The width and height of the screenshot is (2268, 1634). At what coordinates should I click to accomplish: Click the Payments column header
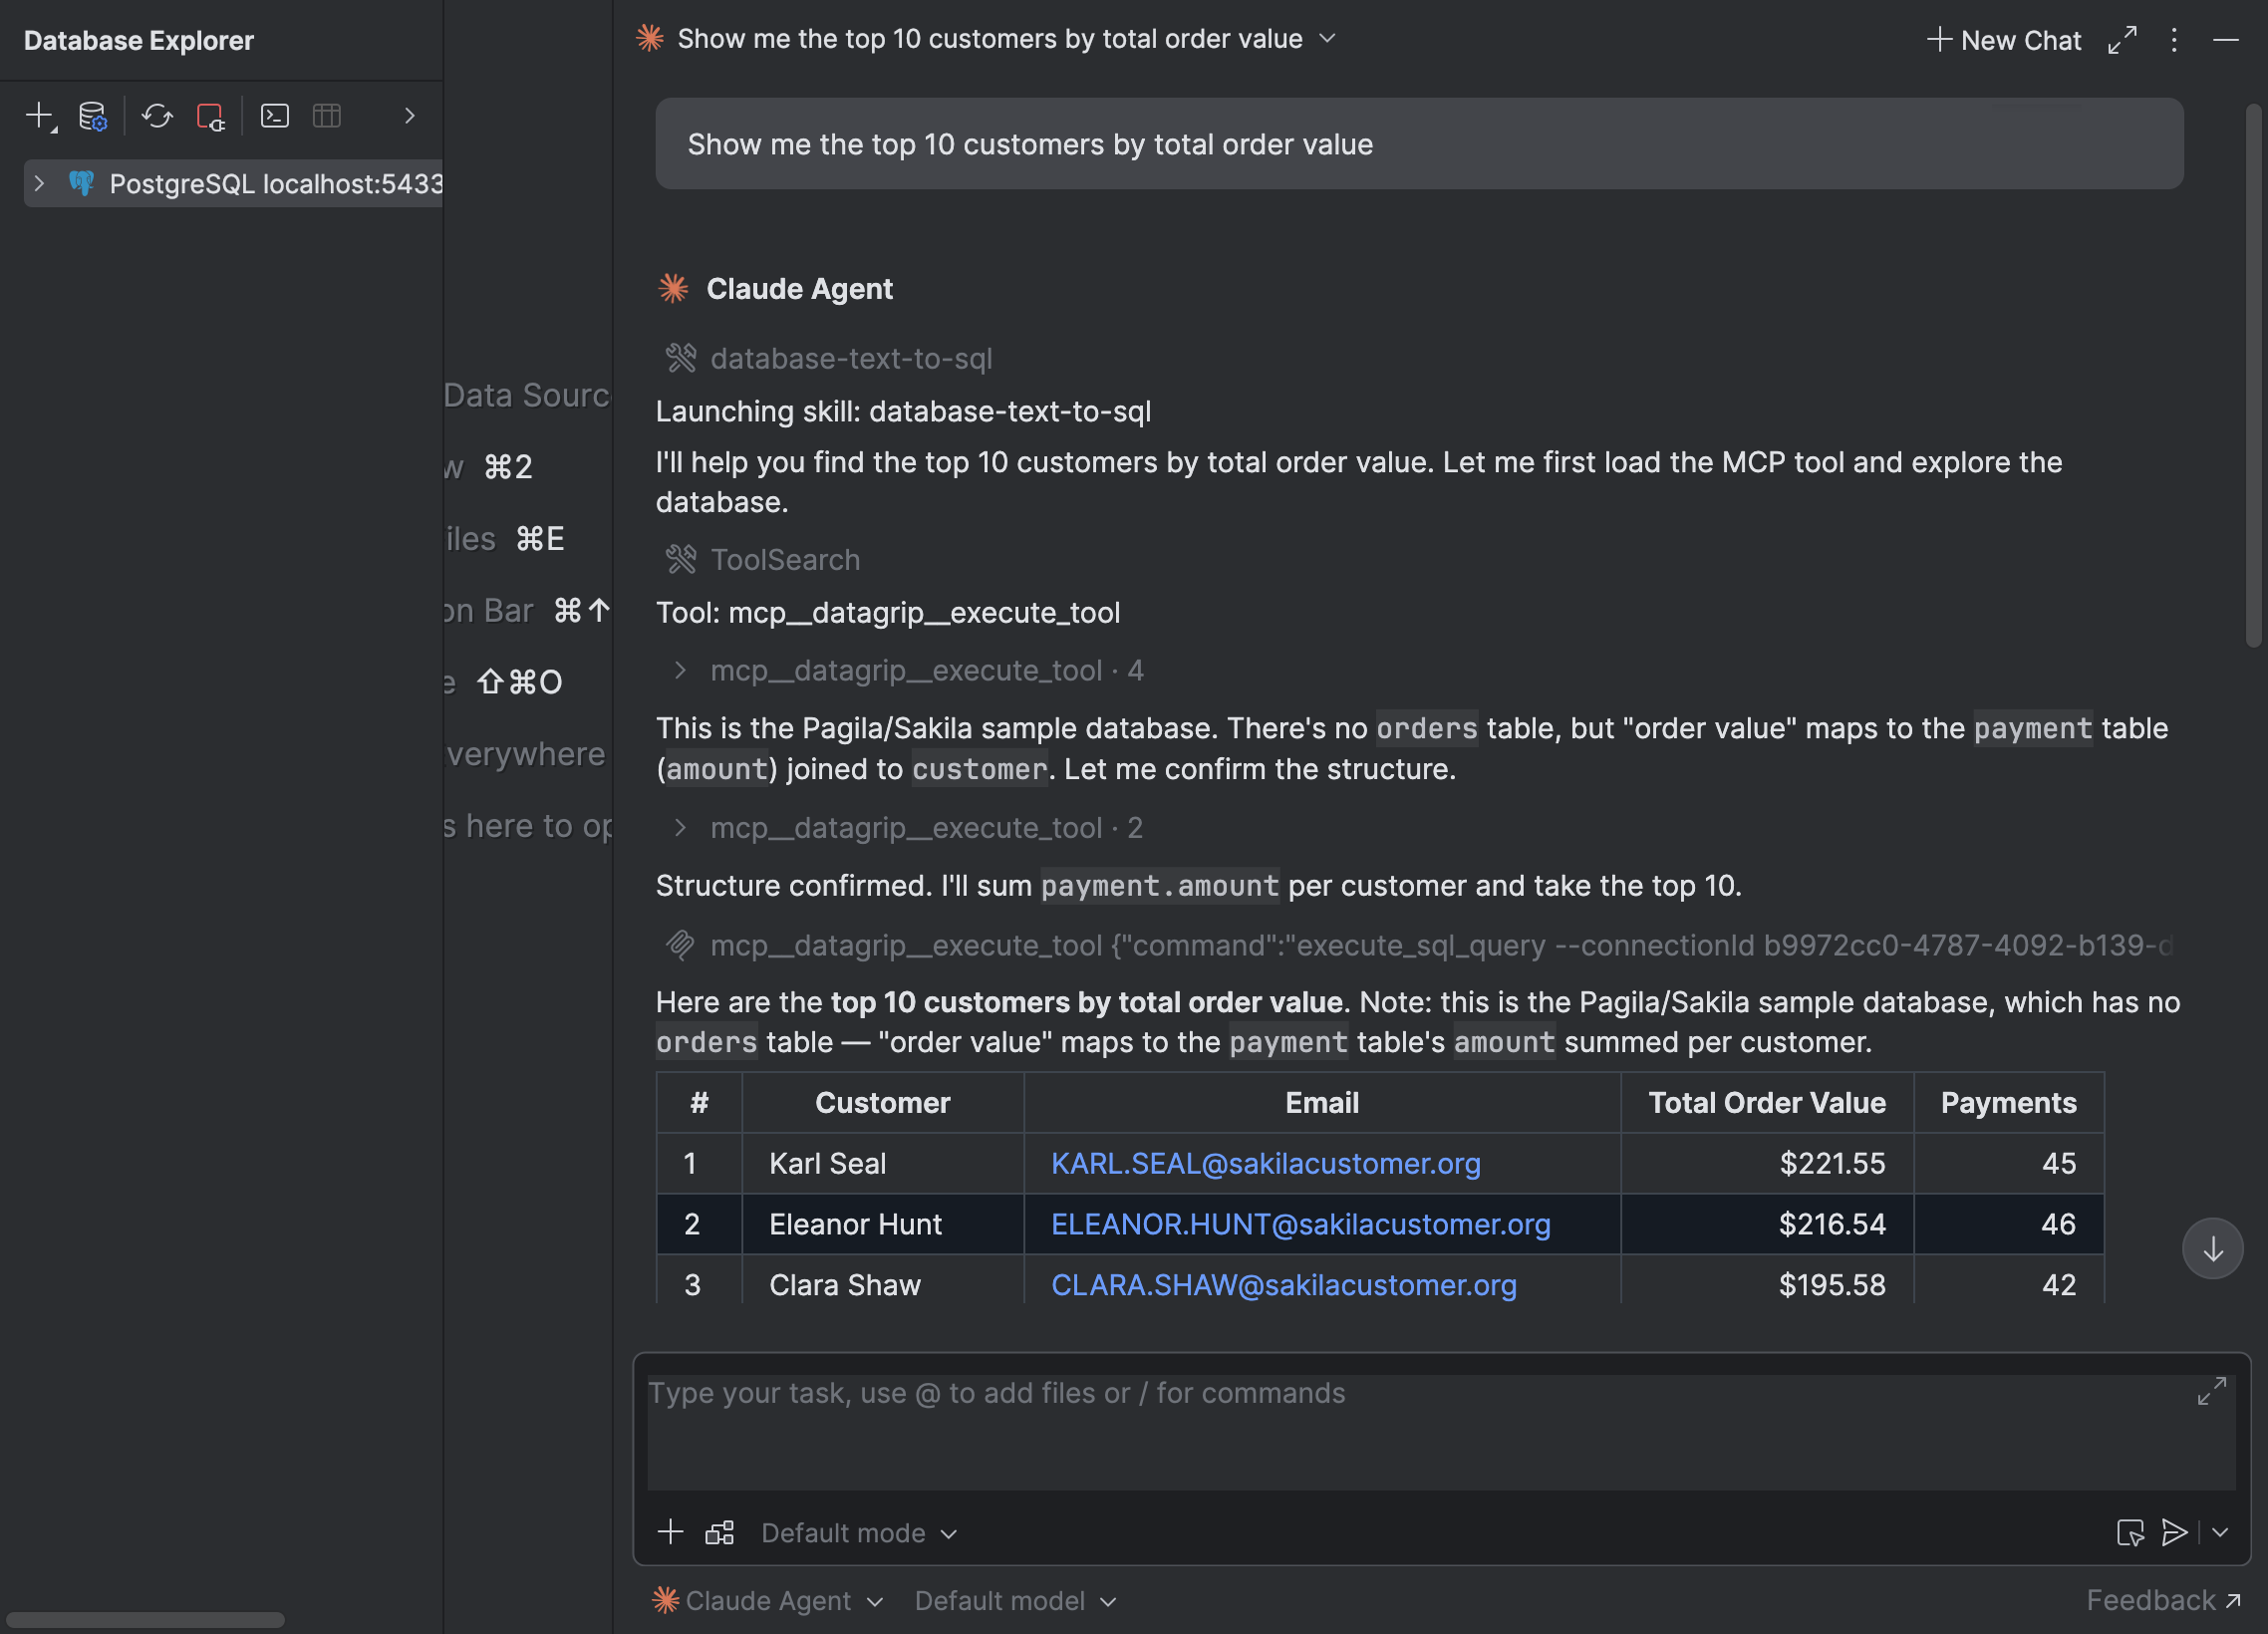(2009, 1103)
